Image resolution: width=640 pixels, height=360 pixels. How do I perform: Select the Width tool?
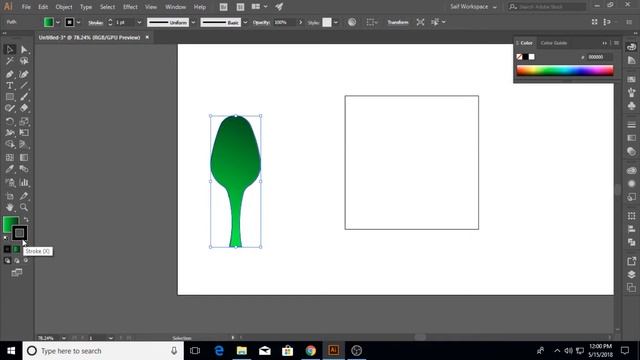coord(10,133)
